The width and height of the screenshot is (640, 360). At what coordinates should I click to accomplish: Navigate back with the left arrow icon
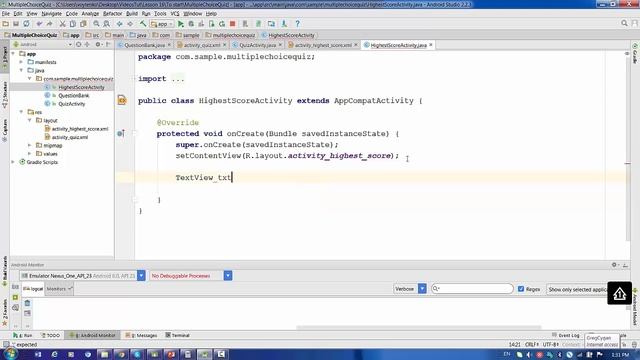pos(120,24)
